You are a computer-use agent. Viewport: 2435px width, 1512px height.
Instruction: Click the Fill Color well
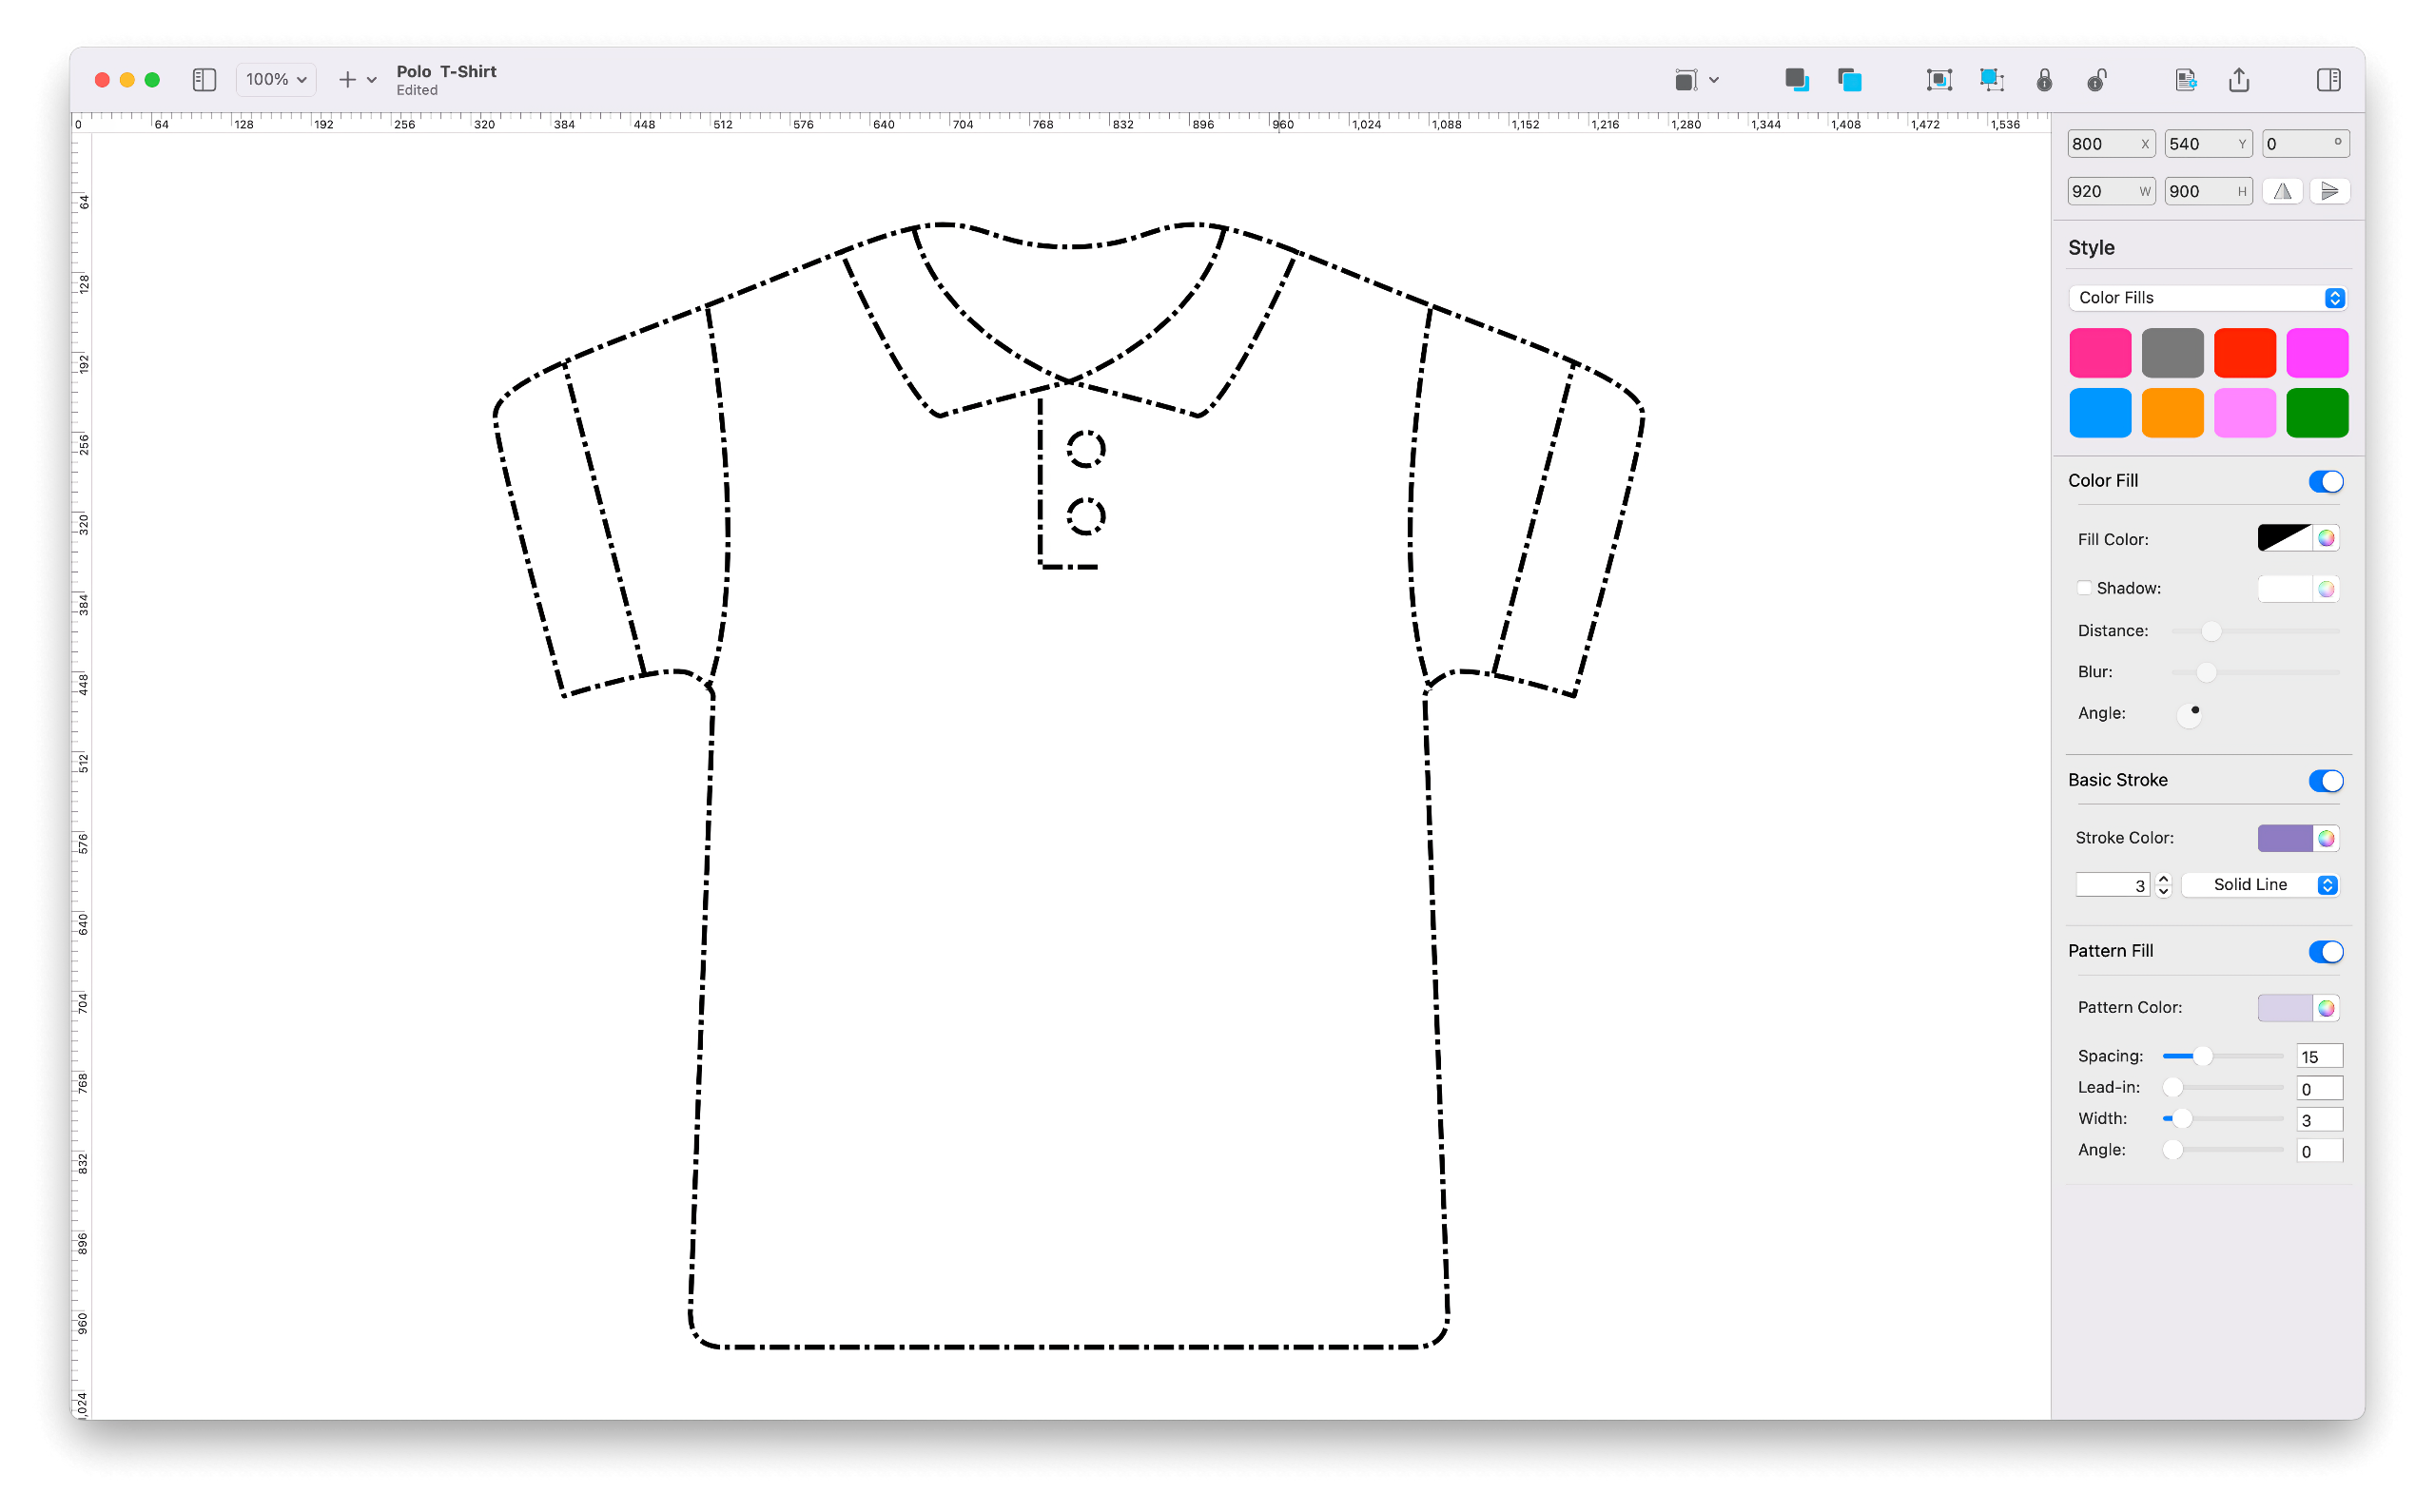pyautogui.click(x=2285, y=538)
